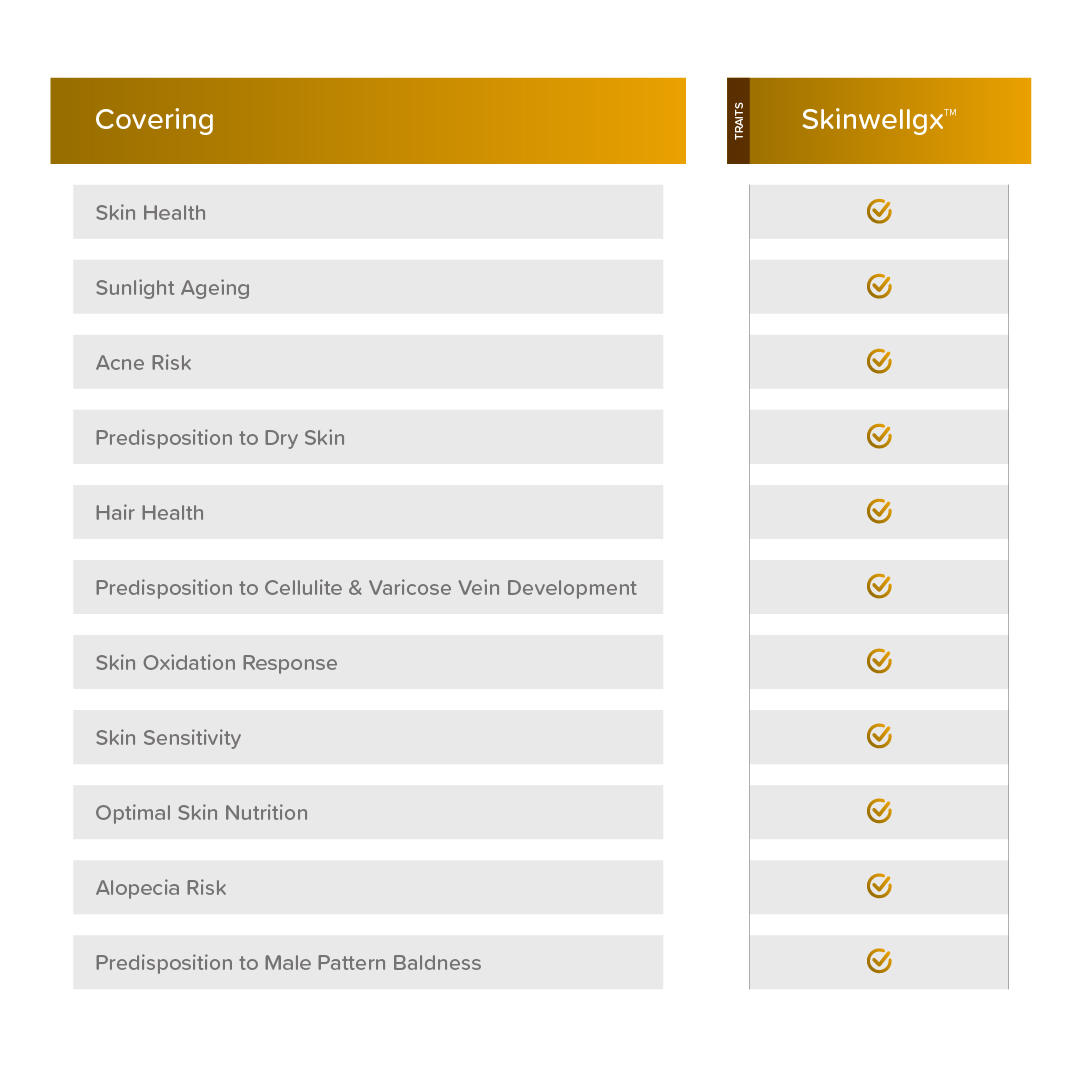Screen dimensions: 1081x1081
Task: Click the Hair Health checkmark icon
Action: 879,512
